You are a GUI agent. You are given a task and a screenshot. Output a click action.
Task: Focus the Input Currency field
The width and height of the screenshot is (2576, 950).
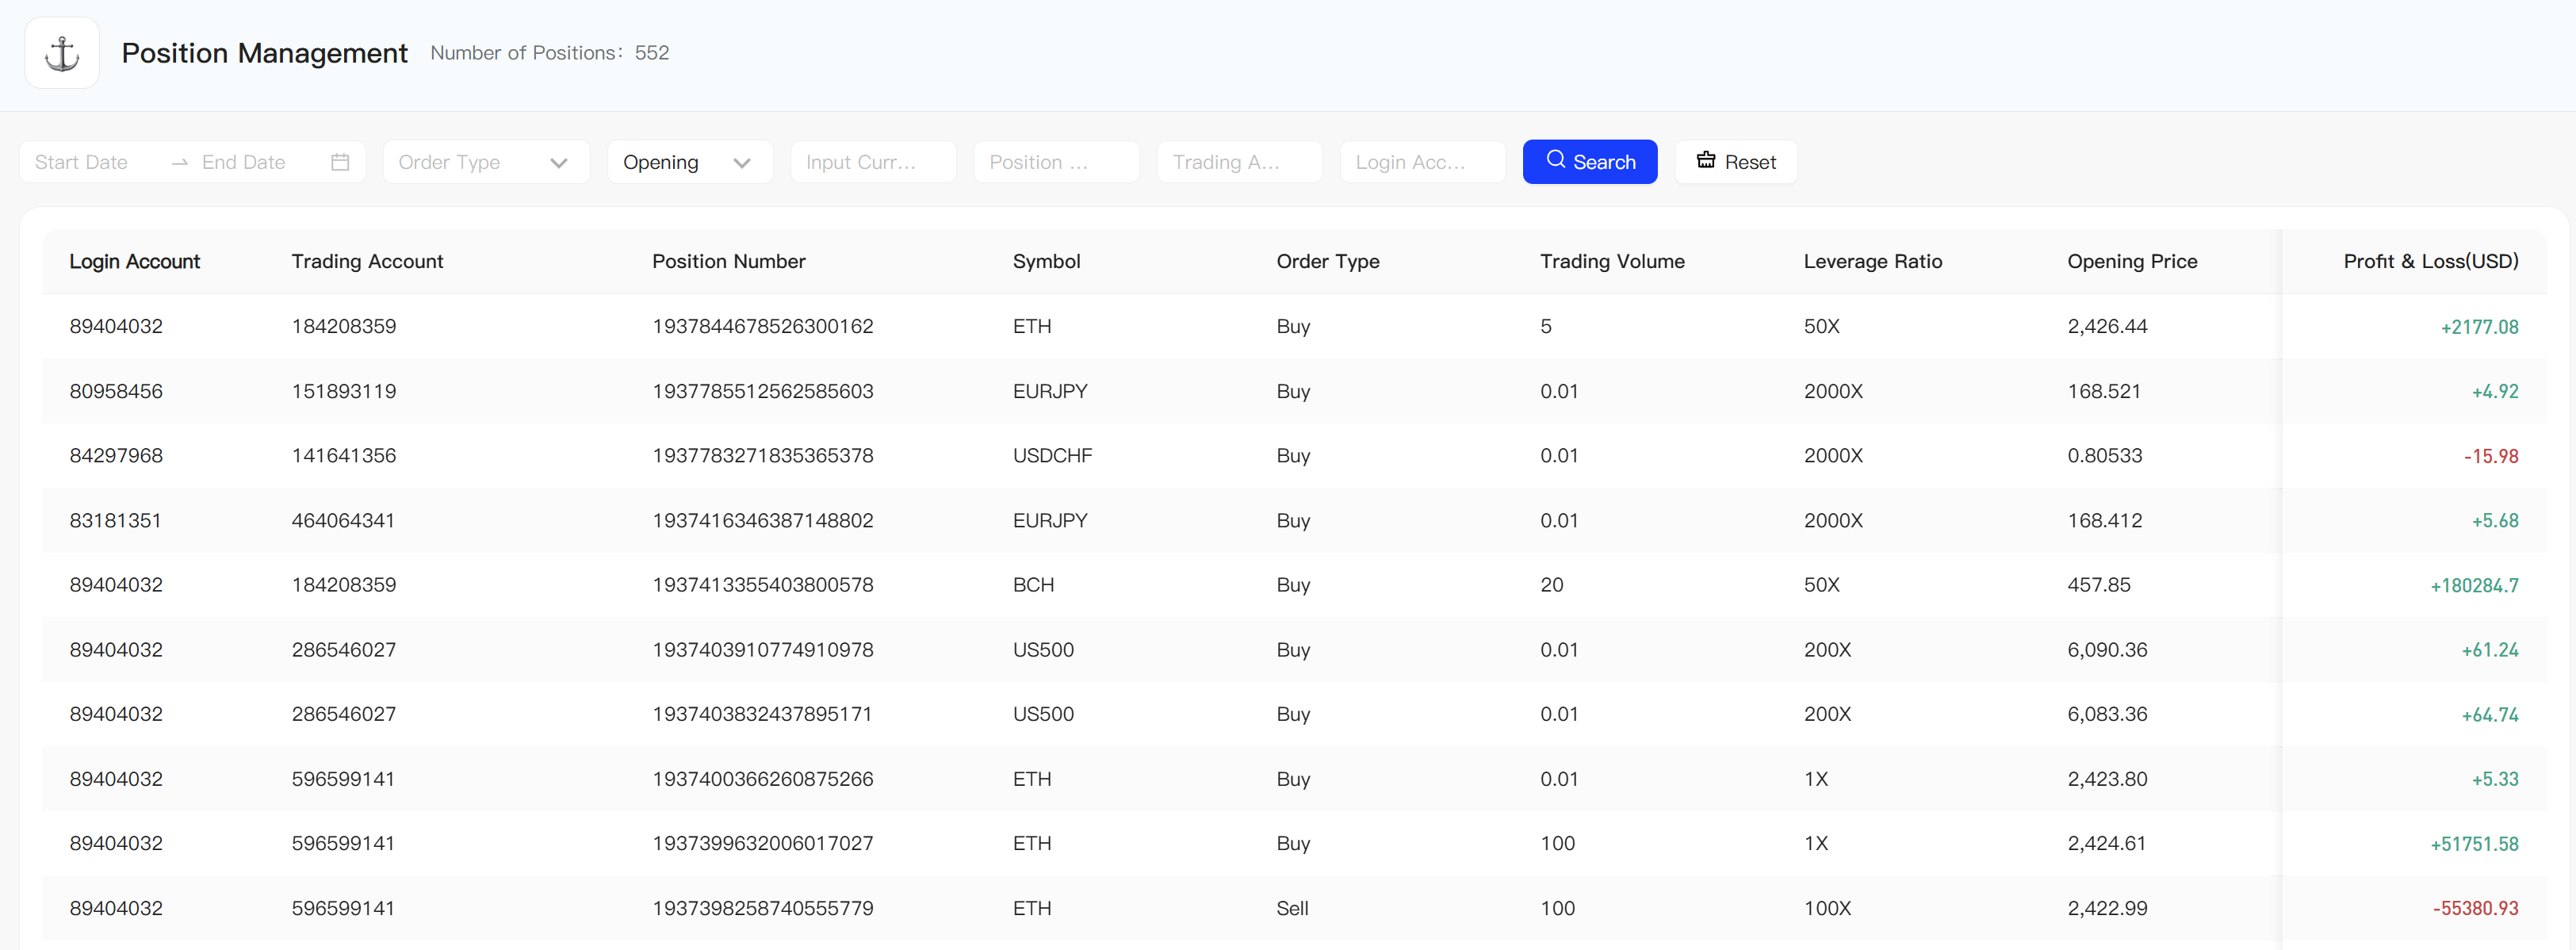873,162
